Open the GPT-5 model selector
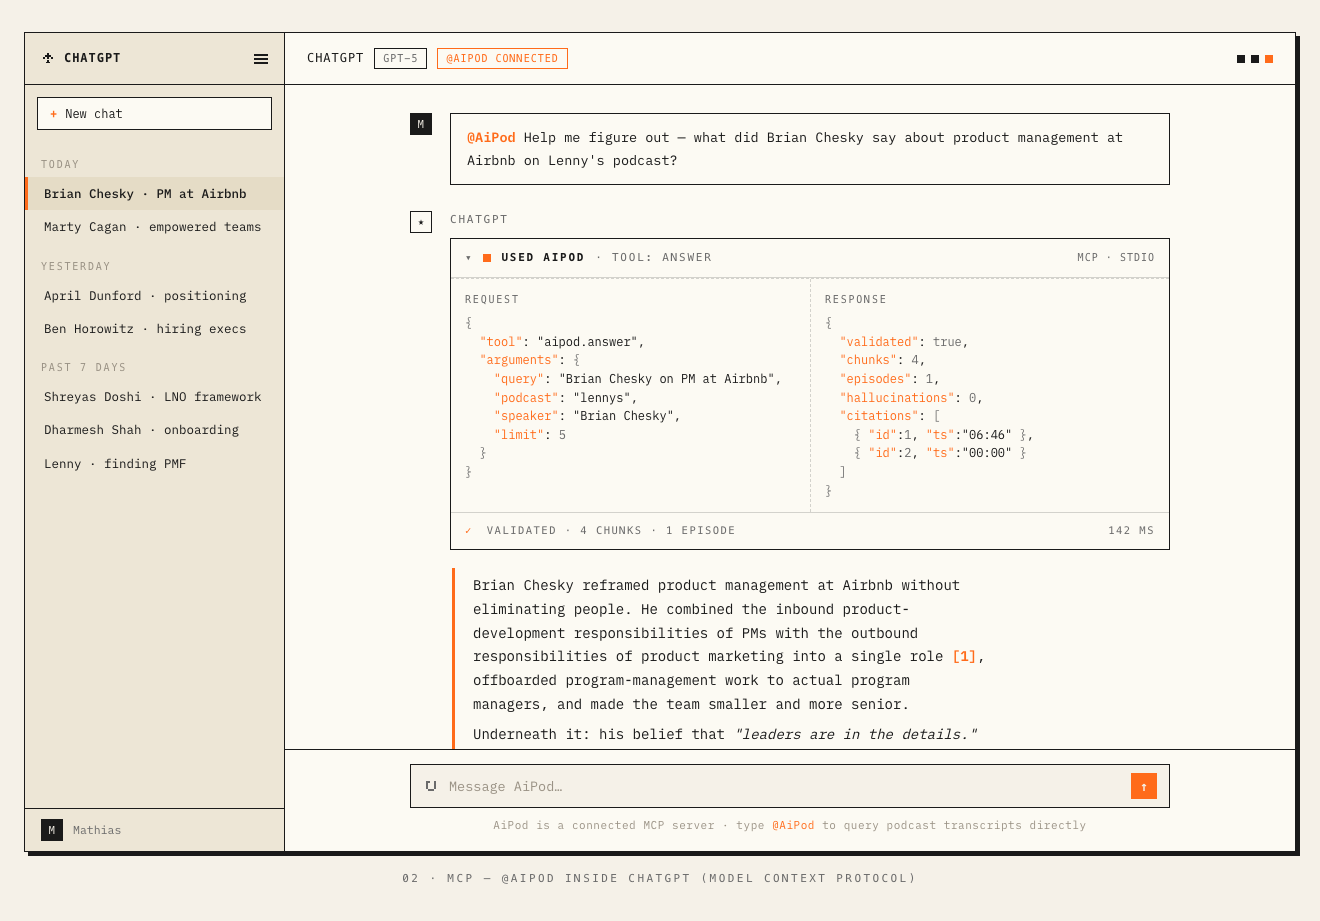The image size is (1320, 921). point(400,59)
